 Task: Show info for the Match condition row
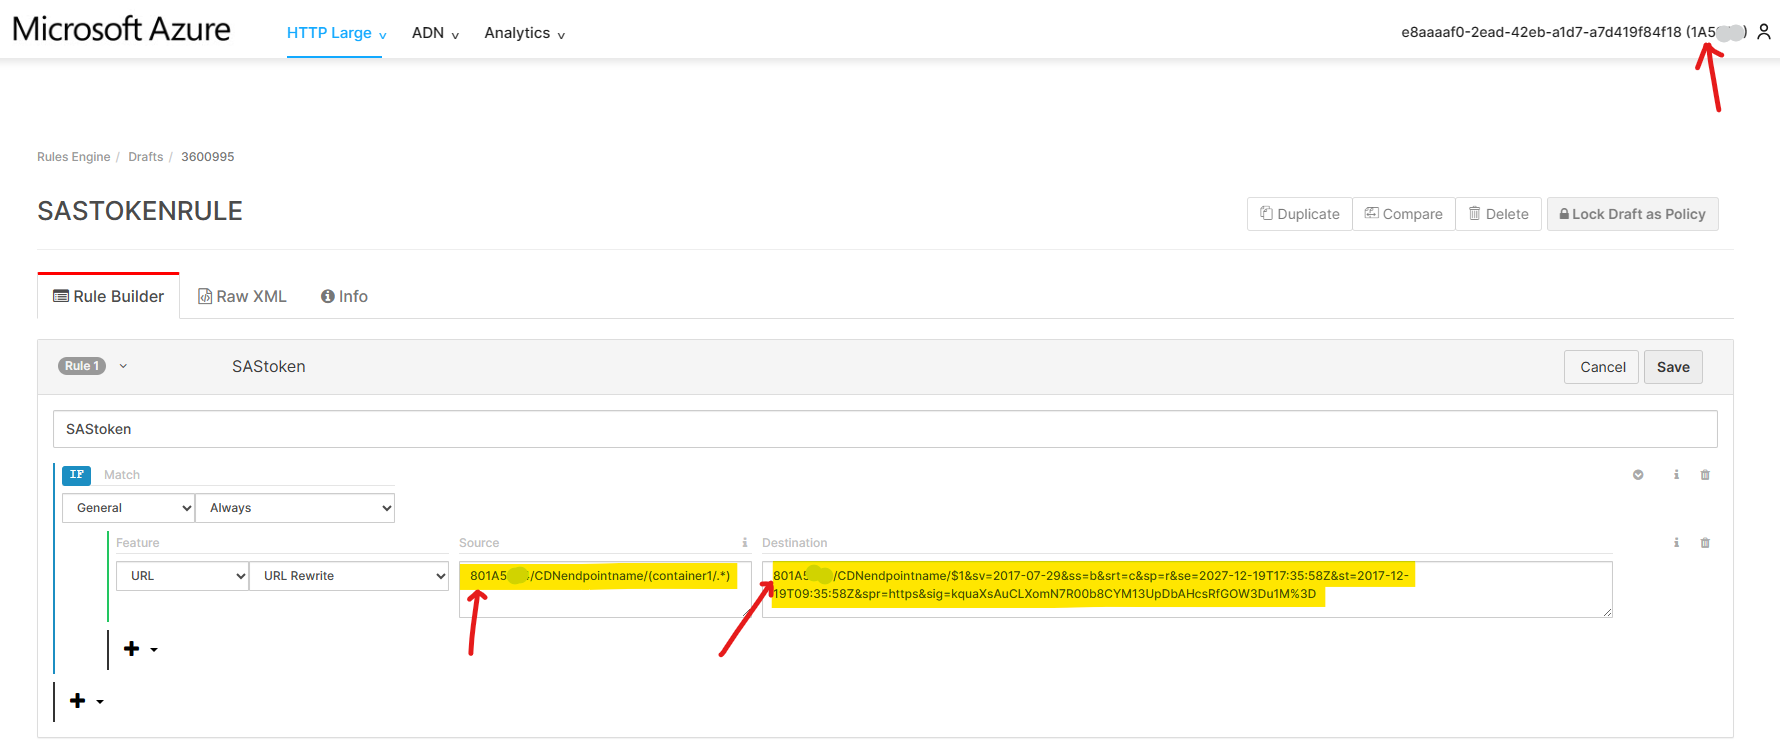coord(1676,475)
